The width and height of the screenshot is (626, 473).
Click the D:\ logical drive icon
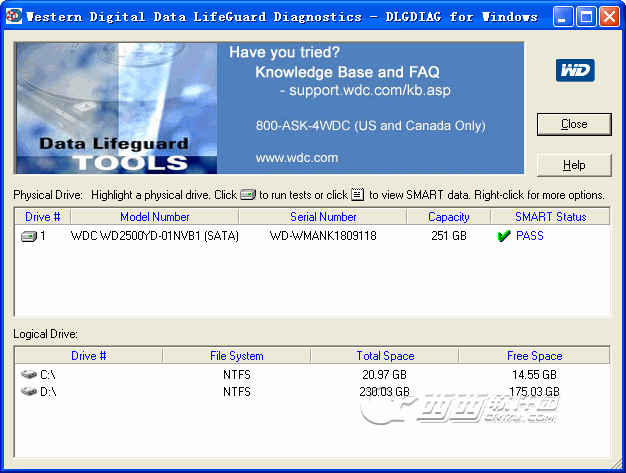pos(29,392)
